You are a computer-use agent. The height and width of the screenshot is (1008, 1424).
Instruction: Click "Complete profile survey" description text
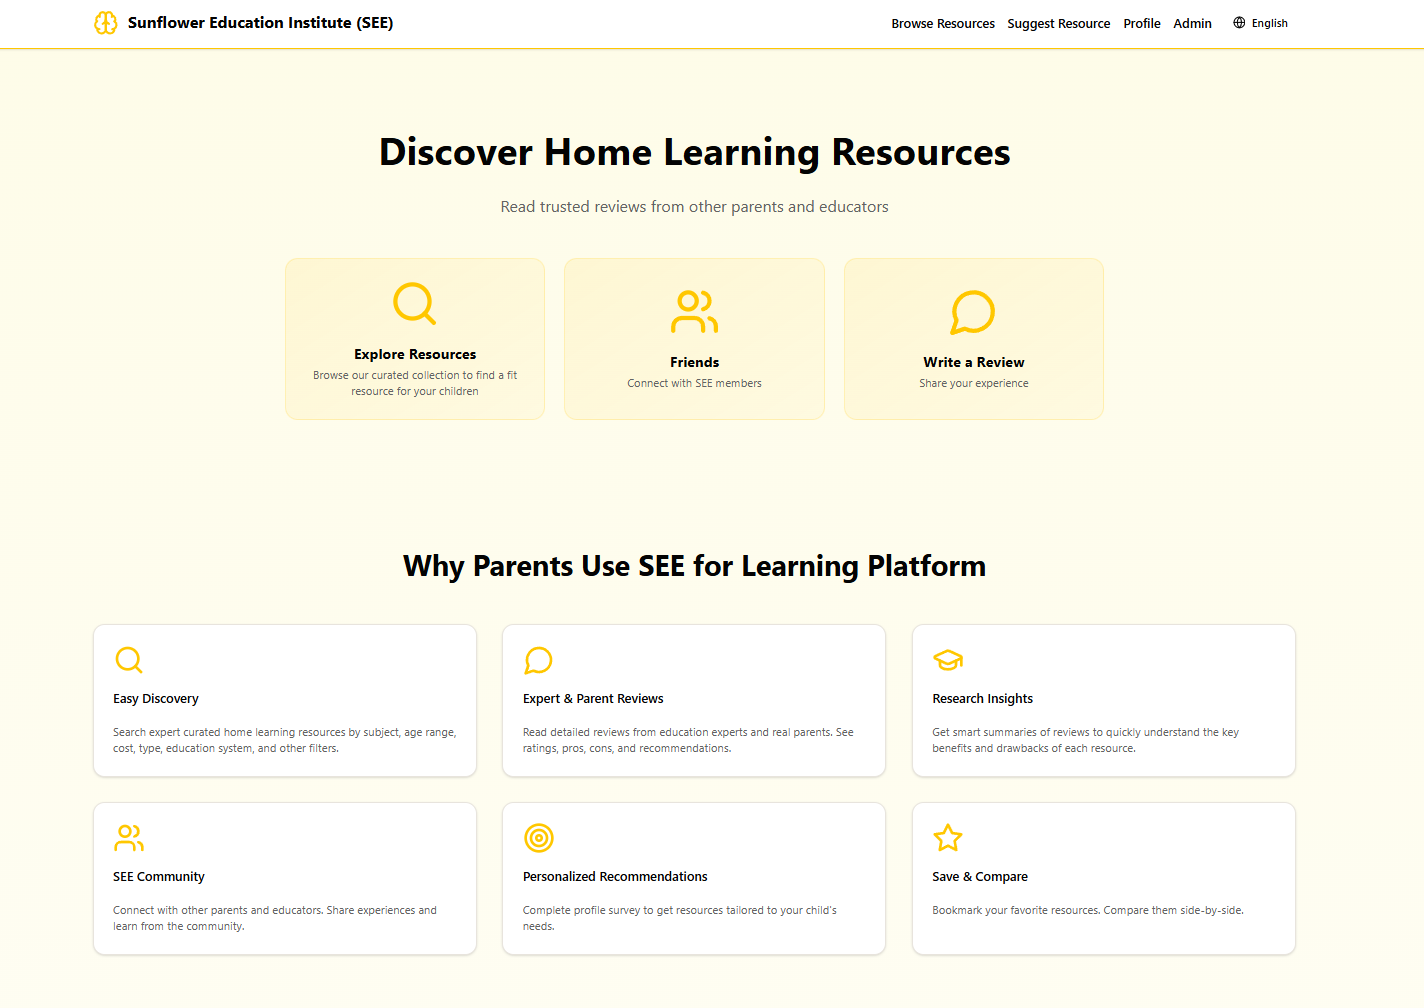(680, 918)
